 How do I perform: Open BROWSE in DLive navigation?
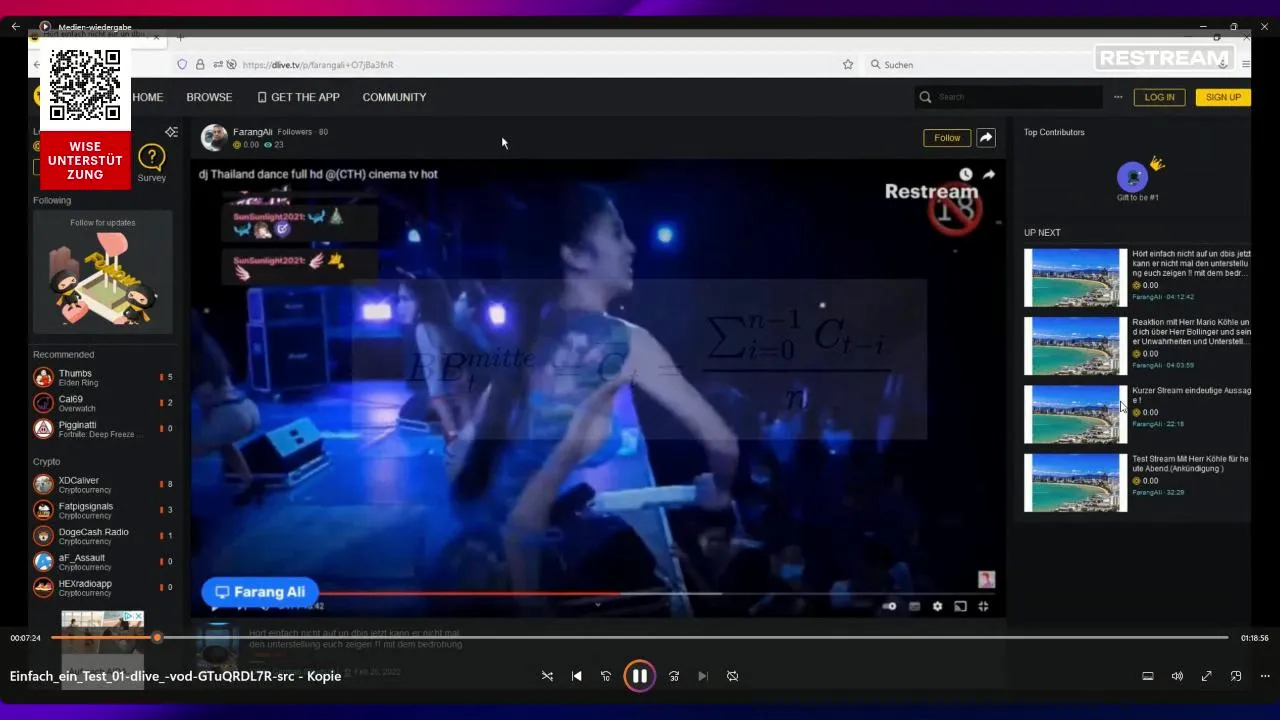click(x=209, y=97)
